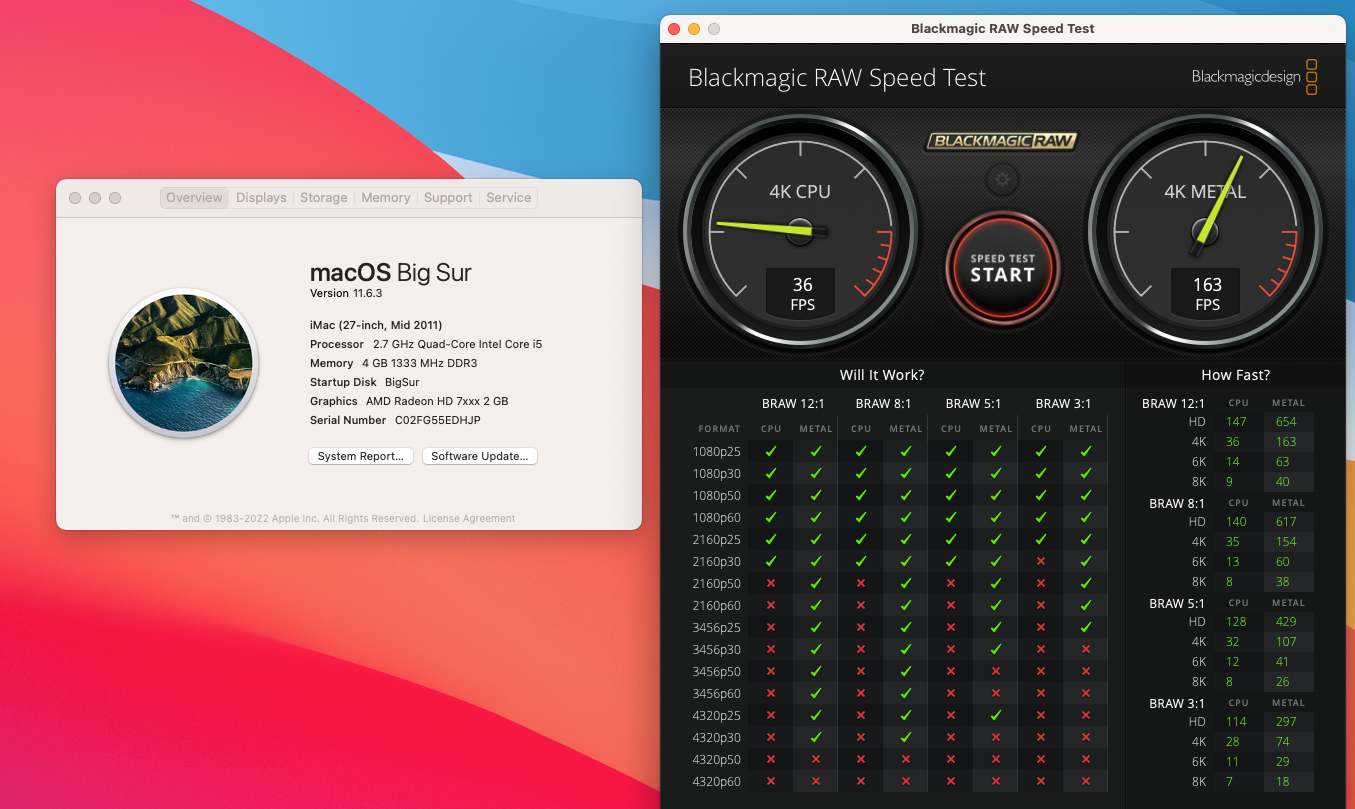Click the 147 CPU value for BRAW 12:1 HD
Image resolution: width=1355 pixels, height=809 pixels.
[x=1236, y=422]
